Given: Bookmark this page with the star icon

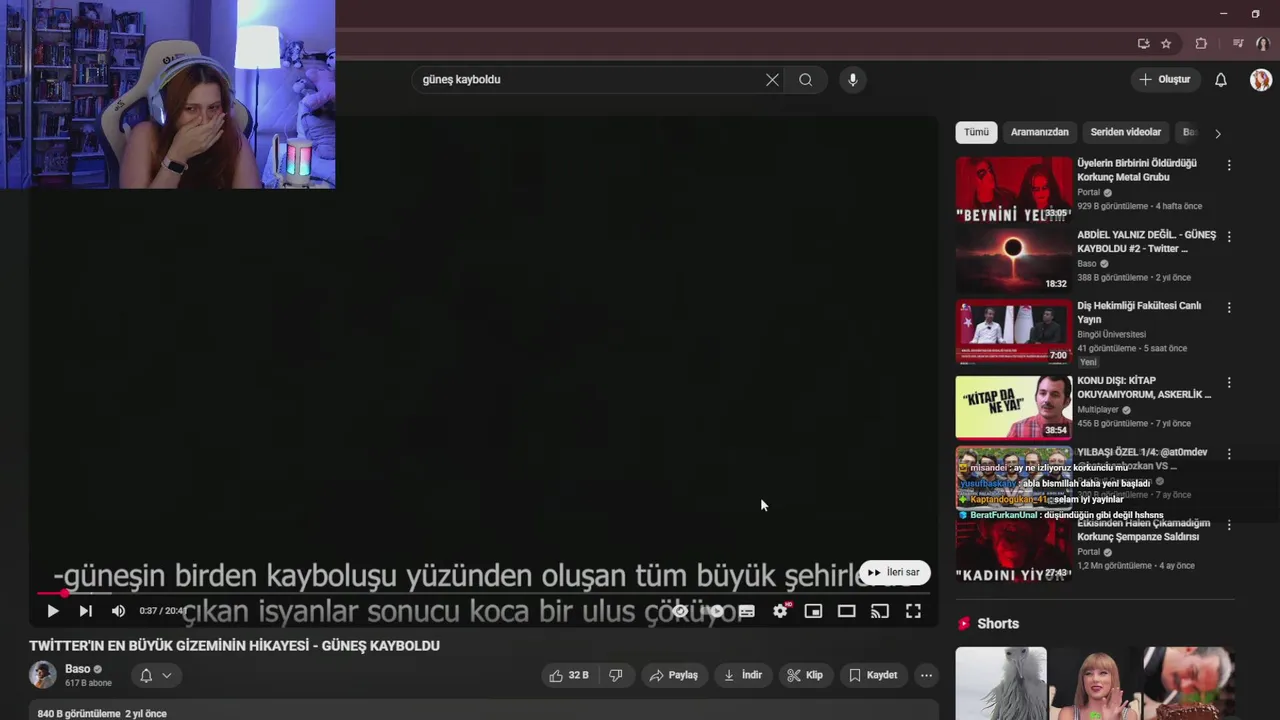Looking at the screenshot, I should (x=1166, y=44).
